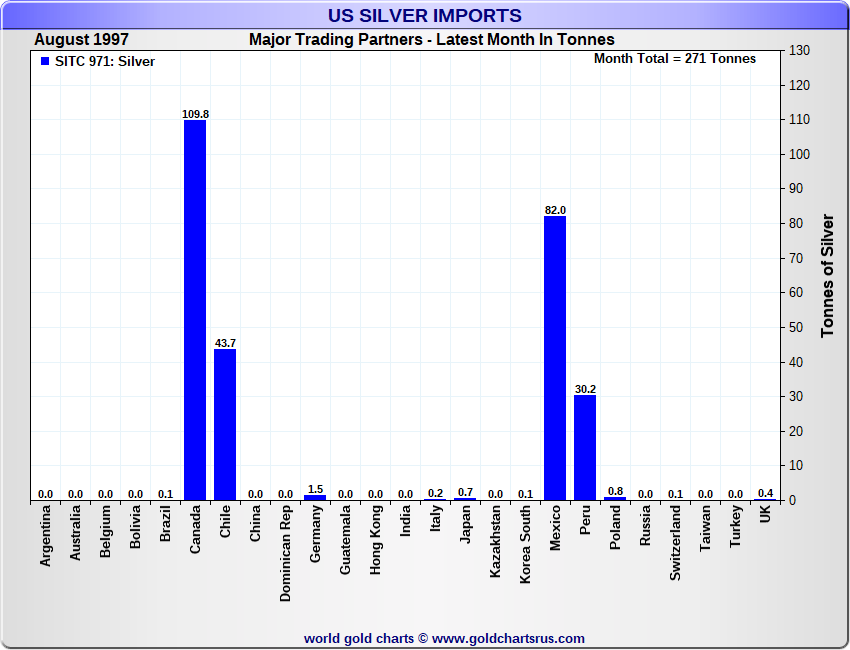Select the Peru bar labeled 30.2

click(585, 447)
